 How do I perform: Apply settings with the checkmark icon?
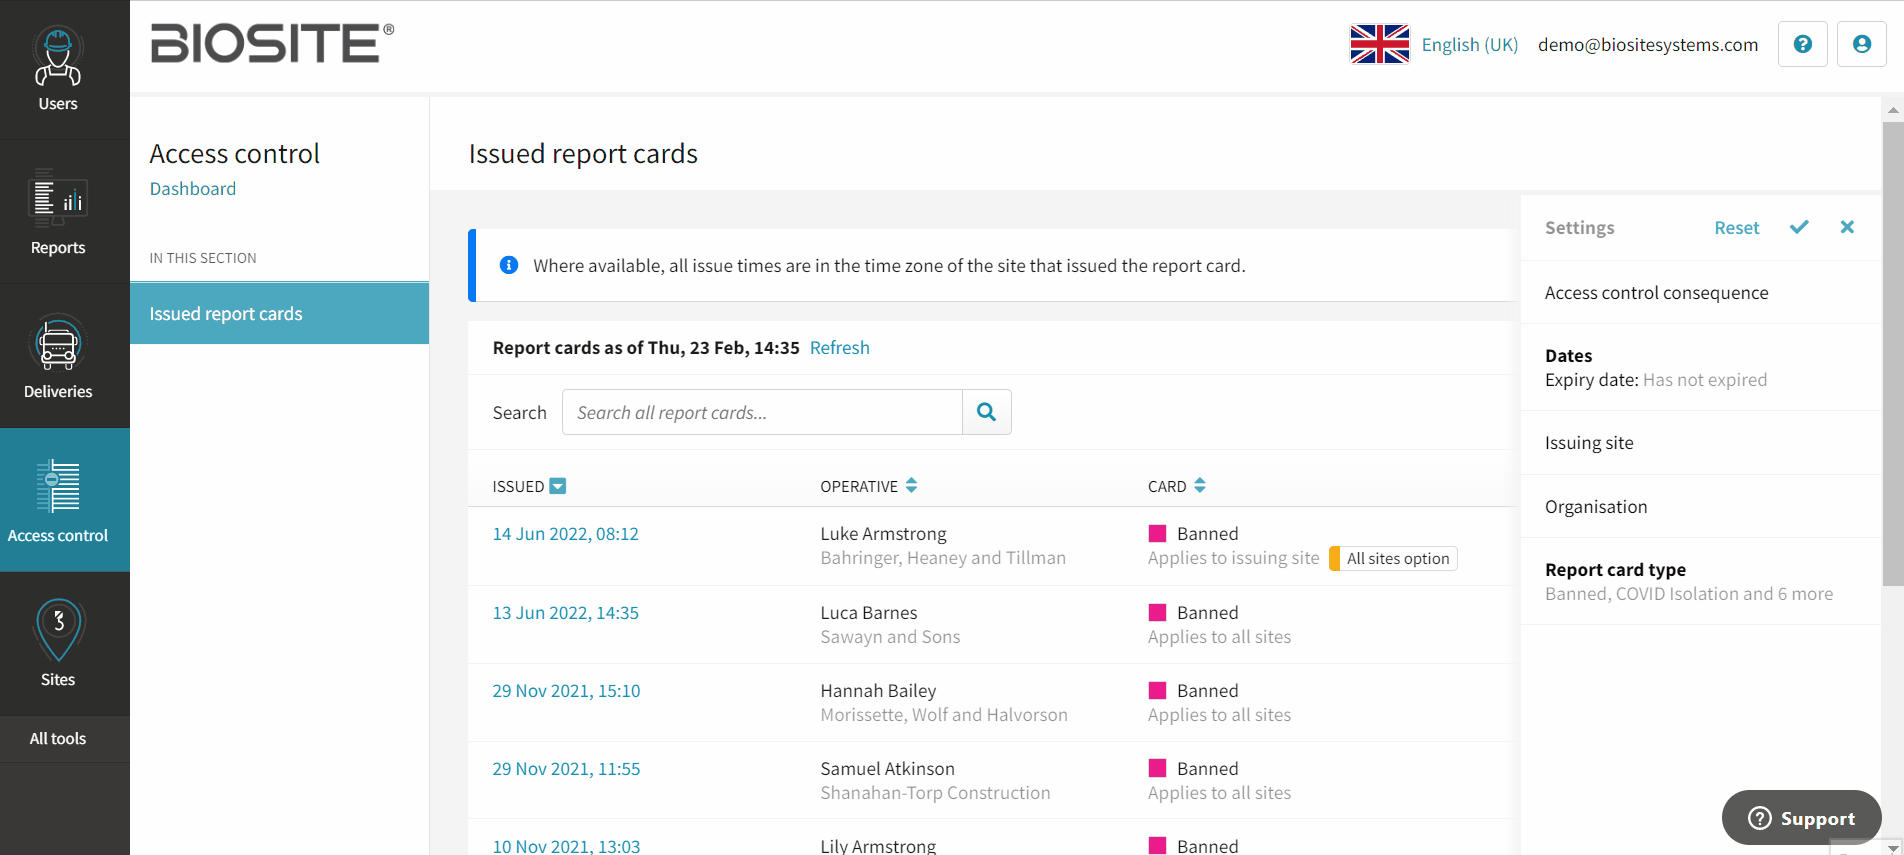[x=1799, y=227]
